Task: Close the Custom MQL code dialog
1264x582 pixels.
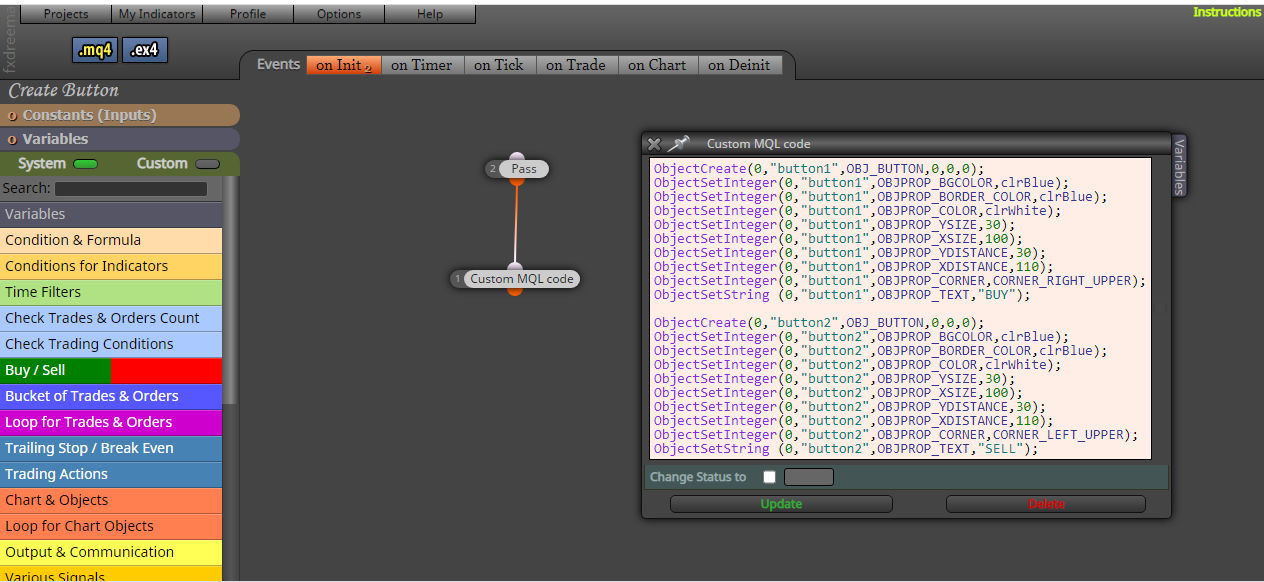Action: (x=654, y=144)
